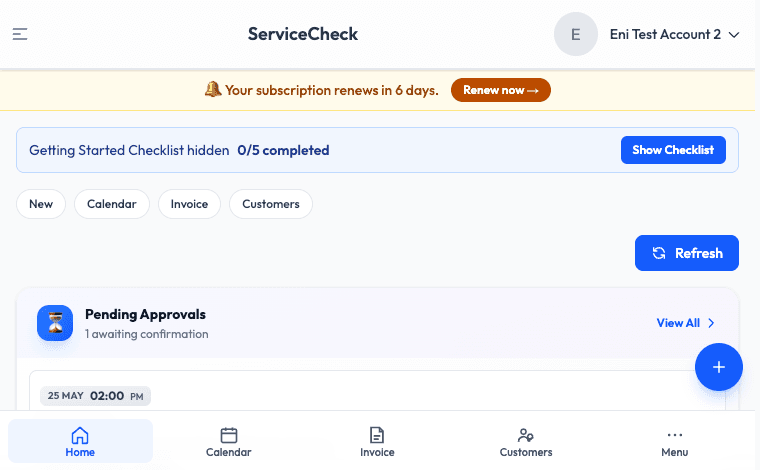760x470 pixels.
Task: Expand the Eni Test Account 2 dropdown
Action: (x=674, y=34)
